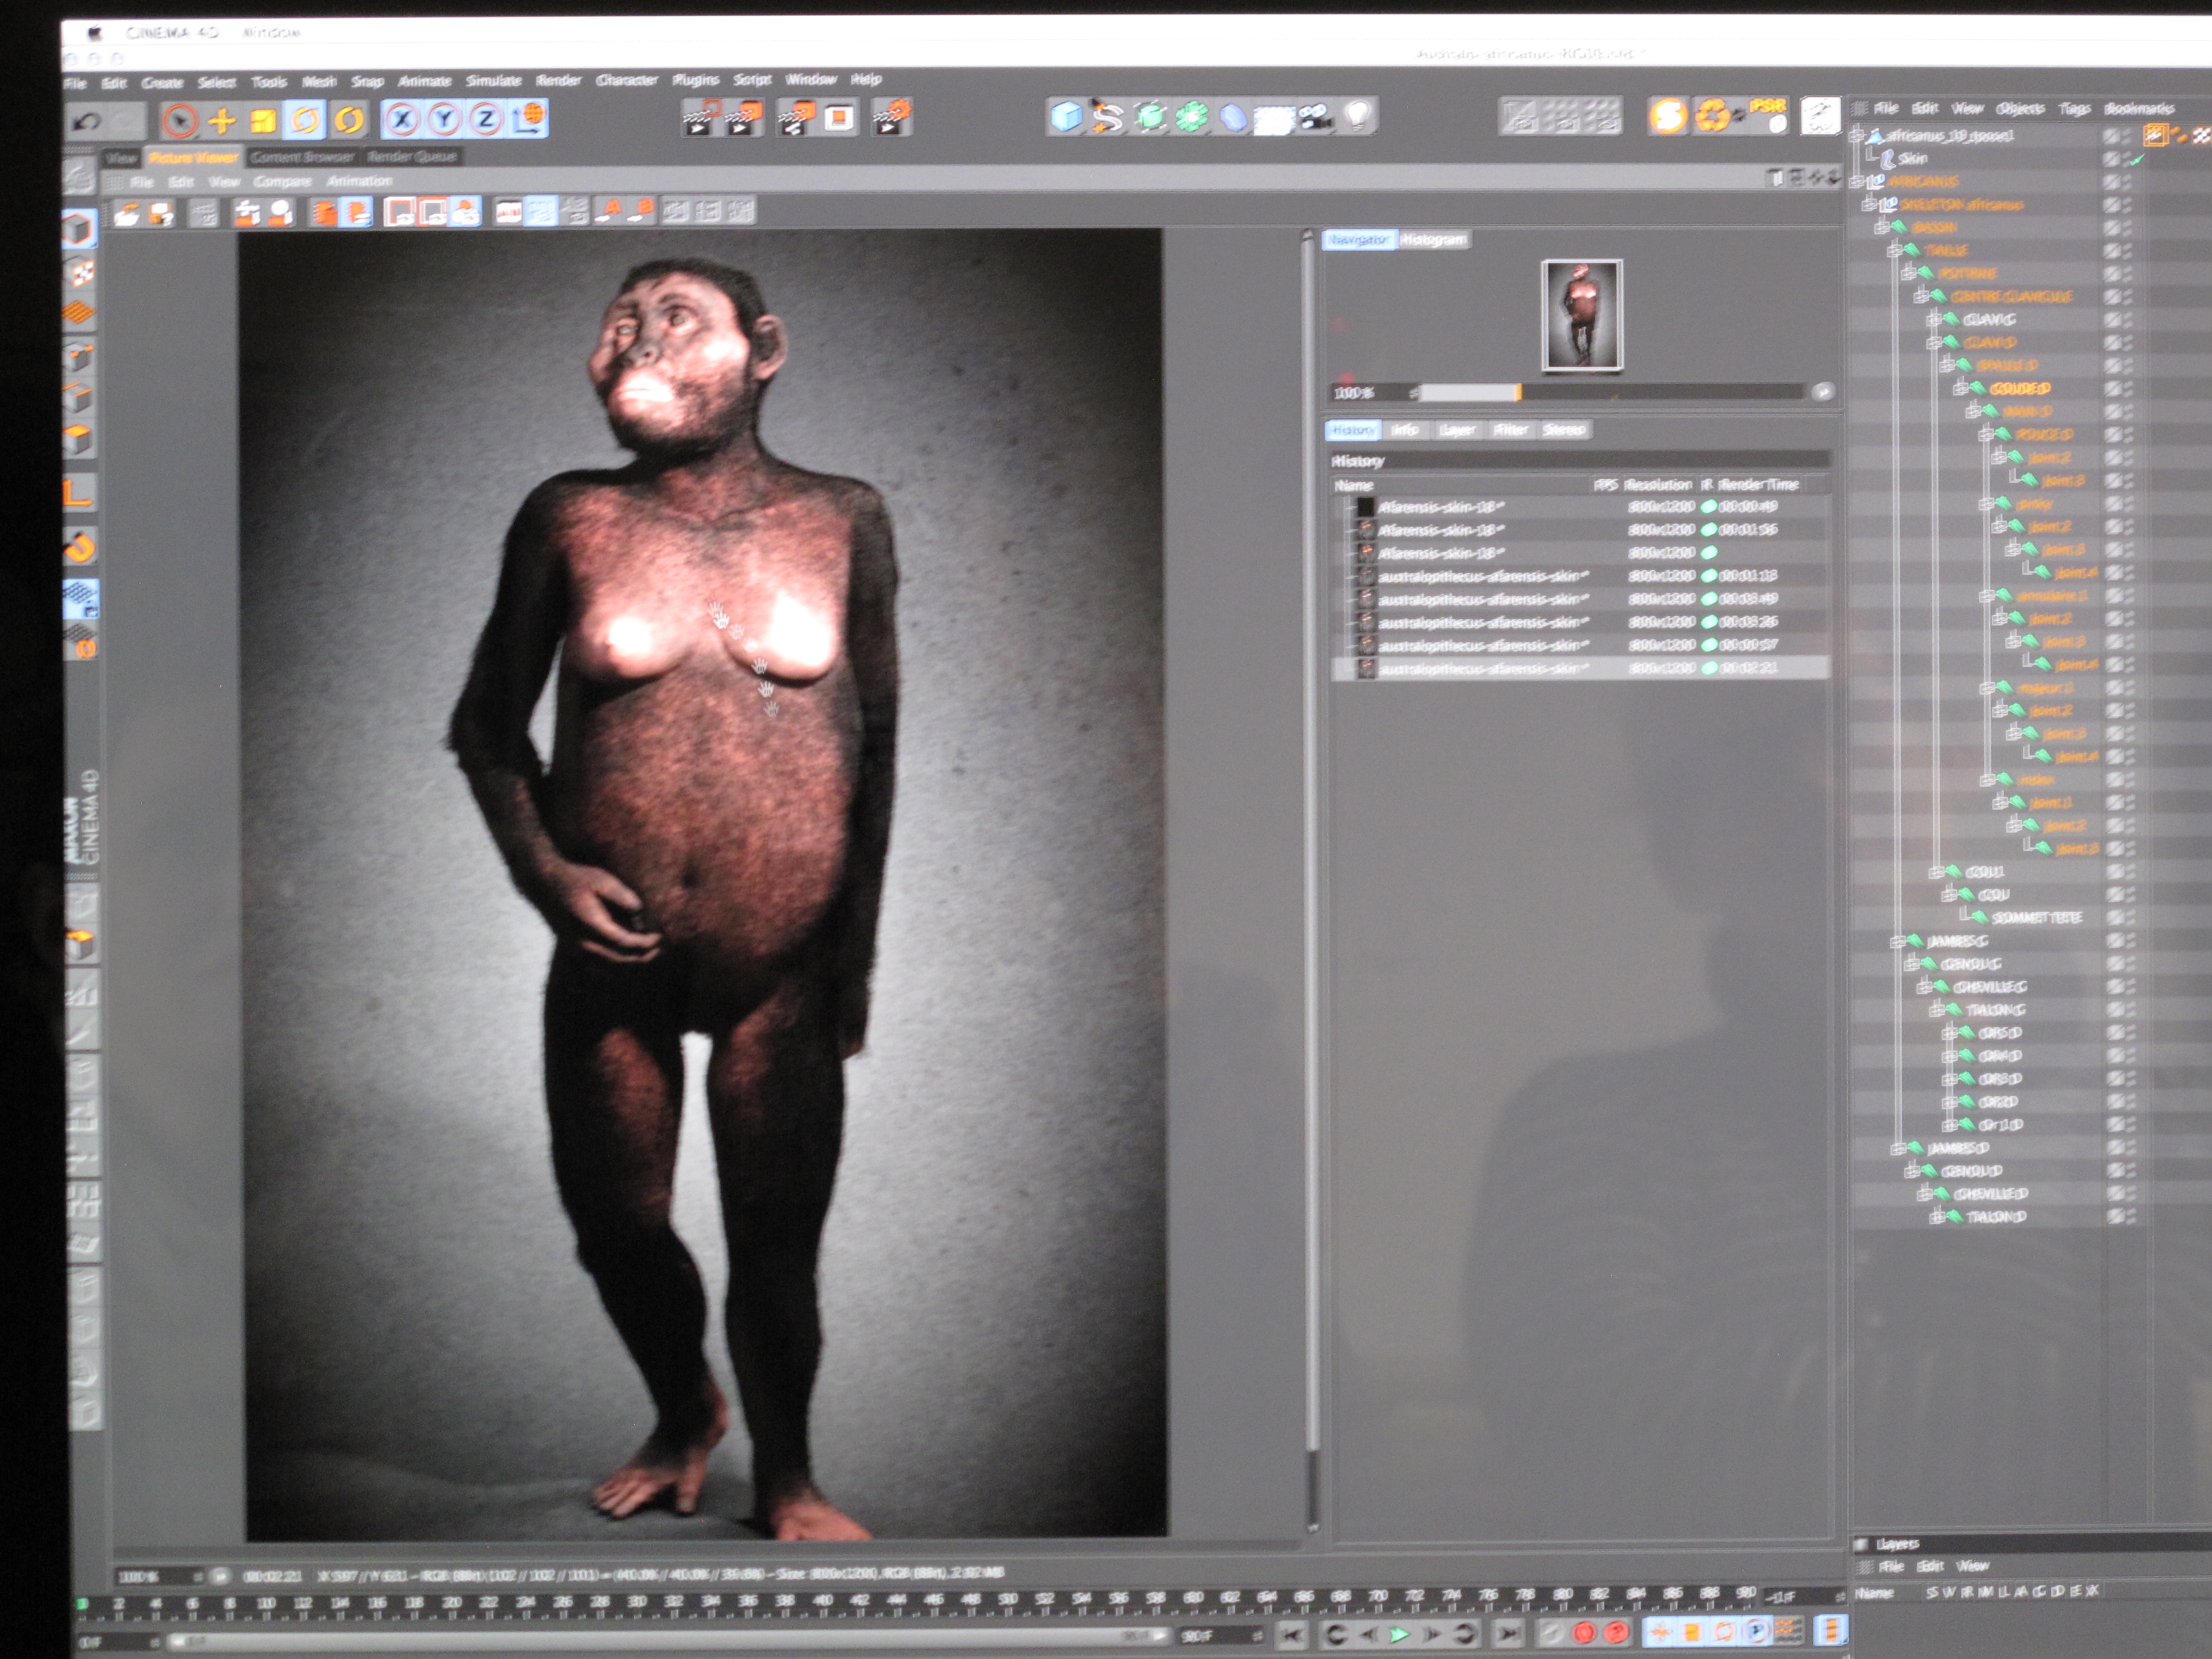The width and height of the screenshot is (2212, 1659).
Task: Play the animation forward
Action: (1399, 1635)
